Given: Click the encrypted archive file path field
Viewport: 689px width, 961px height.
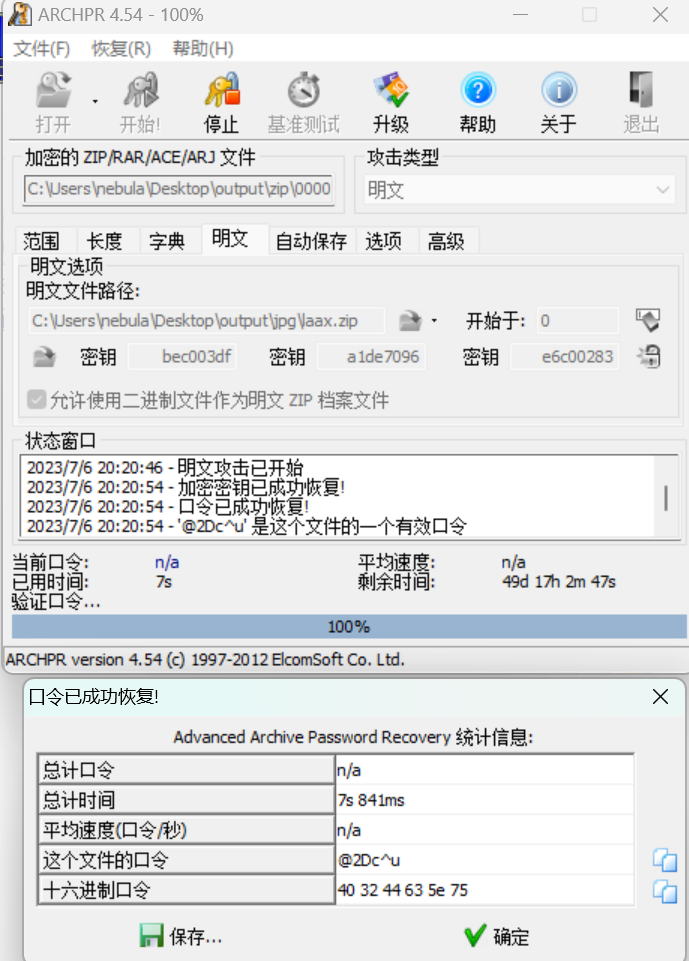Looking at the screenshot, I should coord(179,189).
